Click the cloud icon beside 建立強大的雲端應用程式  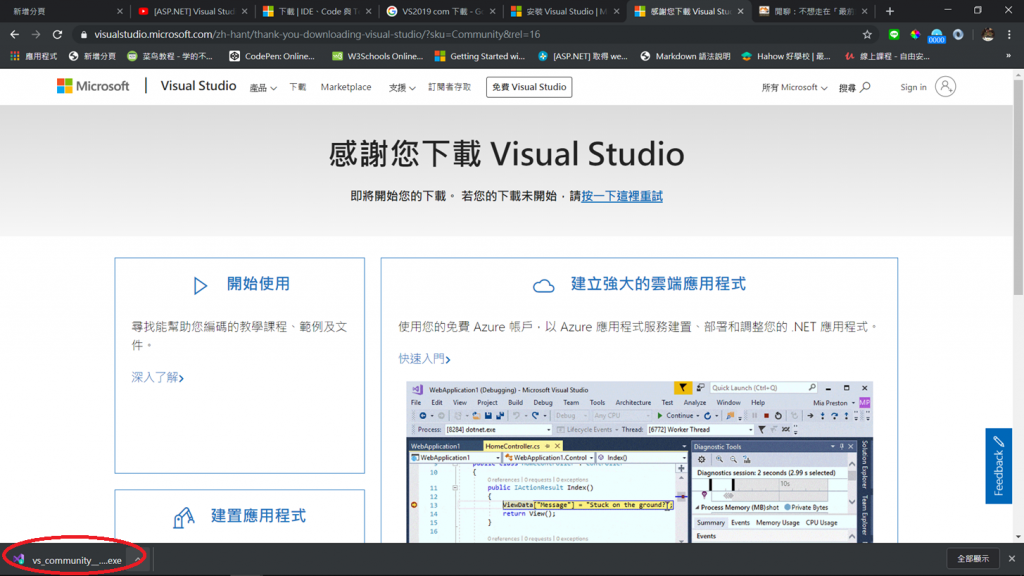543,285
